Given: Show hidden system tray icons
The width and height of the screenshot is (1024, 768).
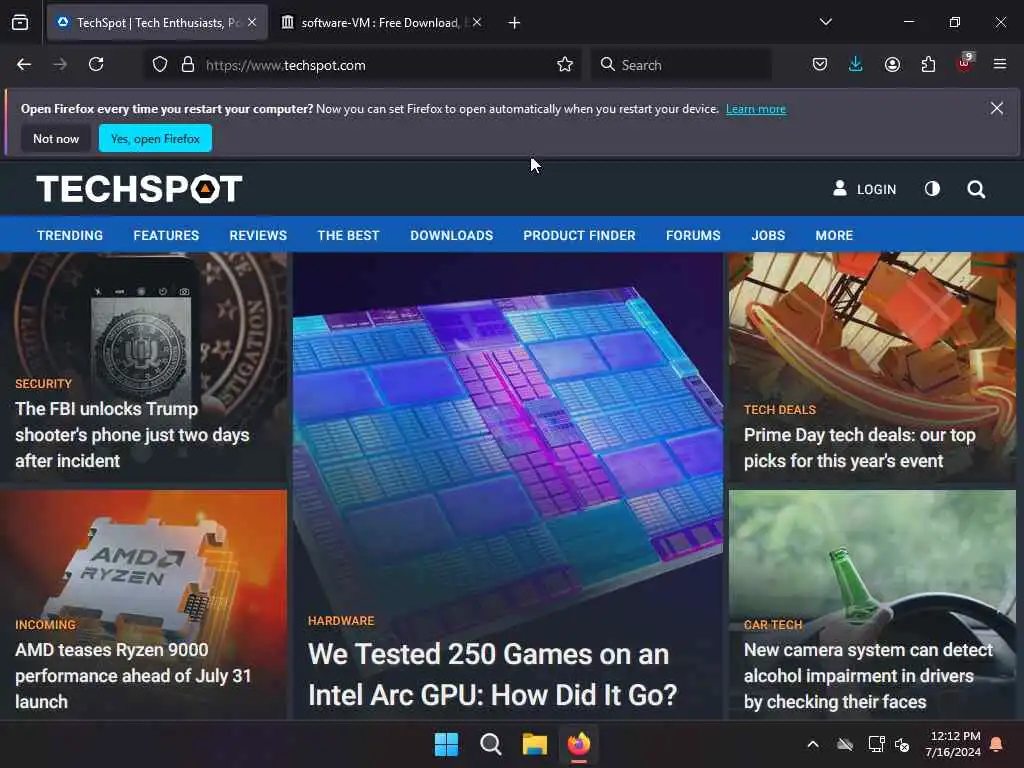Looking at the screenshot, I should tap(813, 744).
